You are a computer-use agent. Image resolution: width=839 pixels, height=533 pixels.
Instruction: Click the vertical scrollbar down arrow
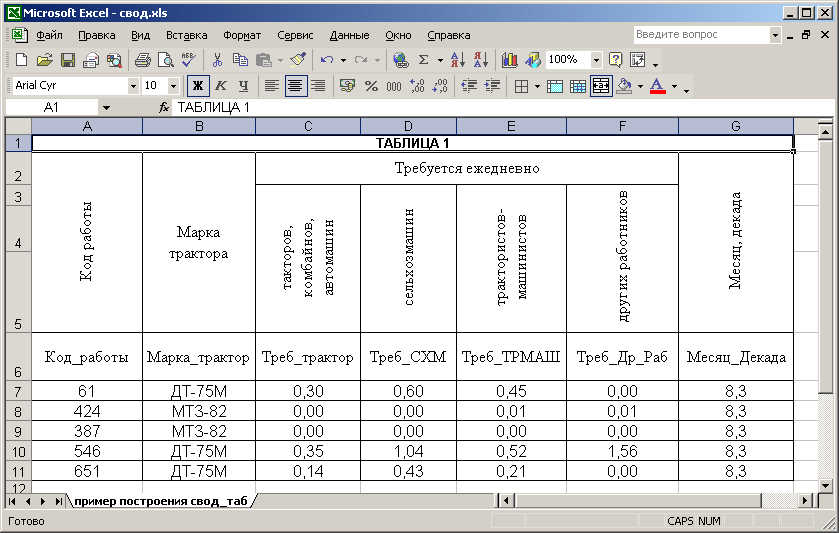click(825, 486)
